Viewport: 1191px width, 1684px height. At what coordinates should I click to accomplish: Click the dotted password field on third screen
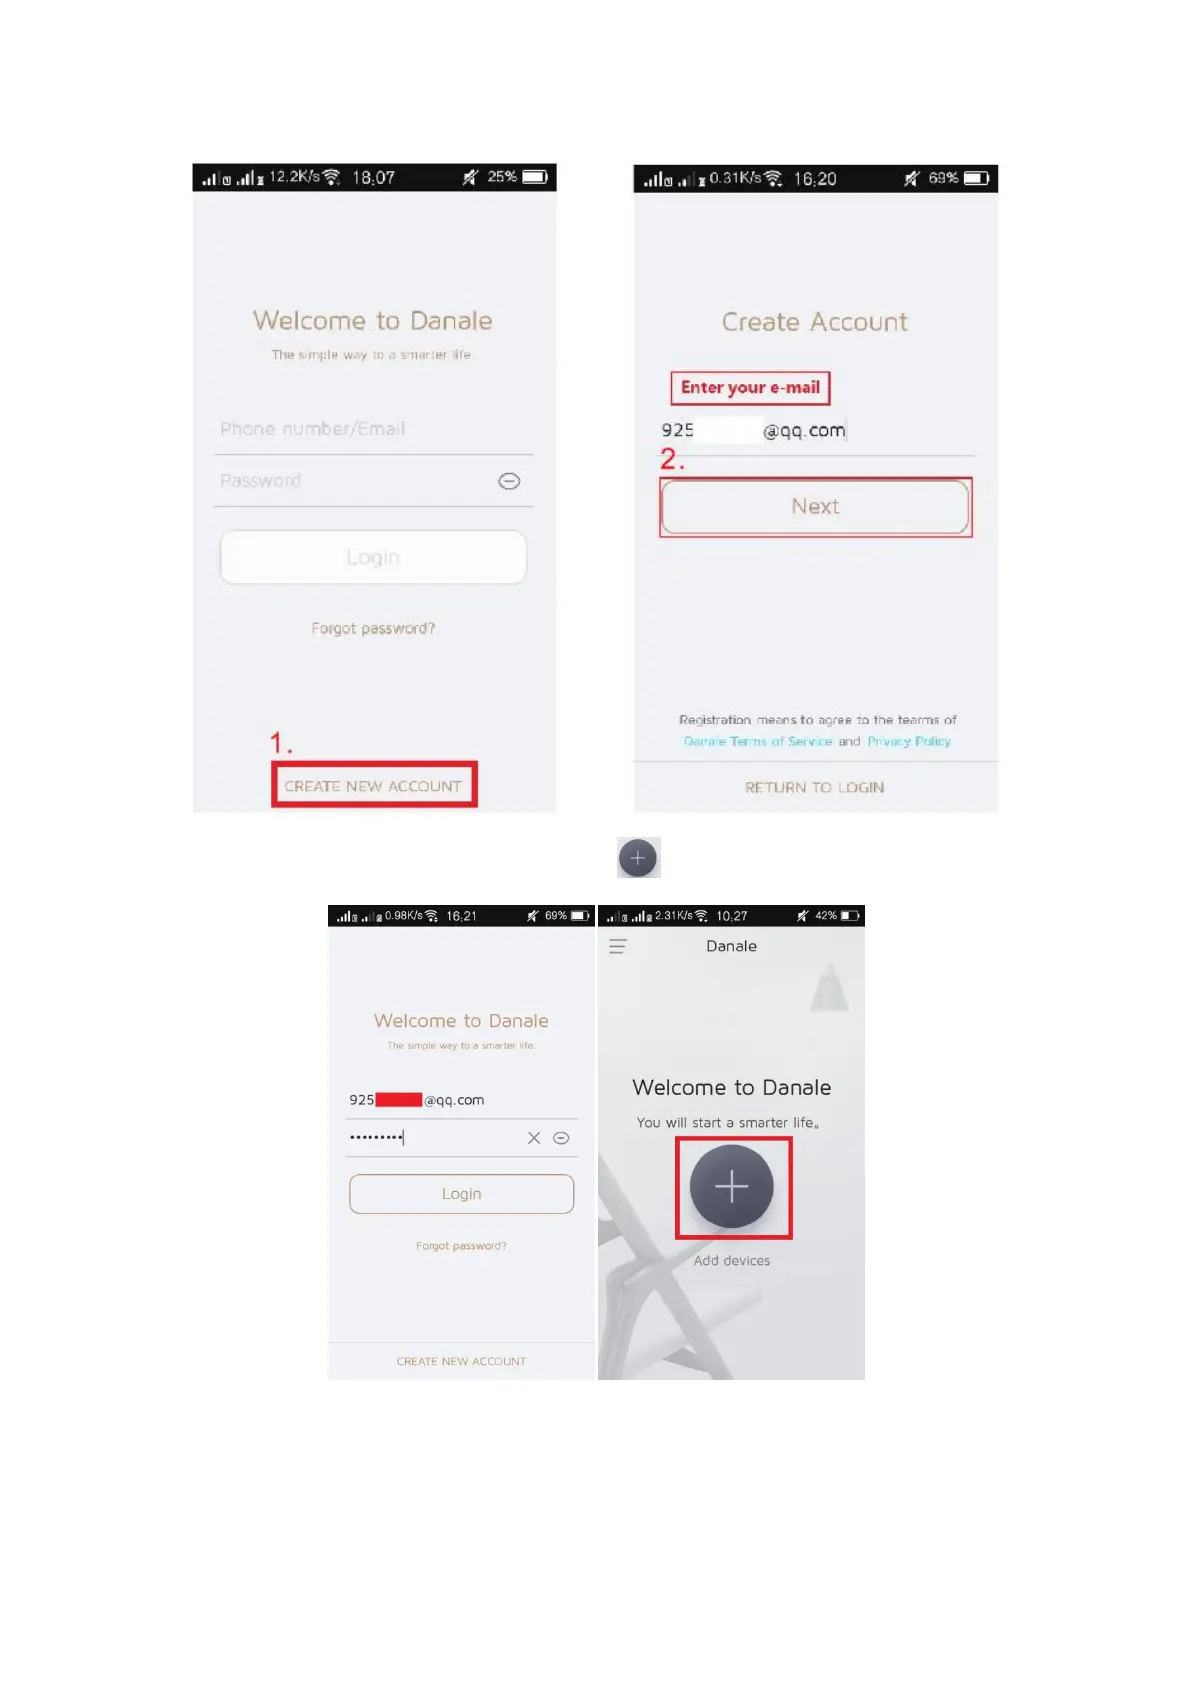pyautogui.click(x=435, y=1138)
